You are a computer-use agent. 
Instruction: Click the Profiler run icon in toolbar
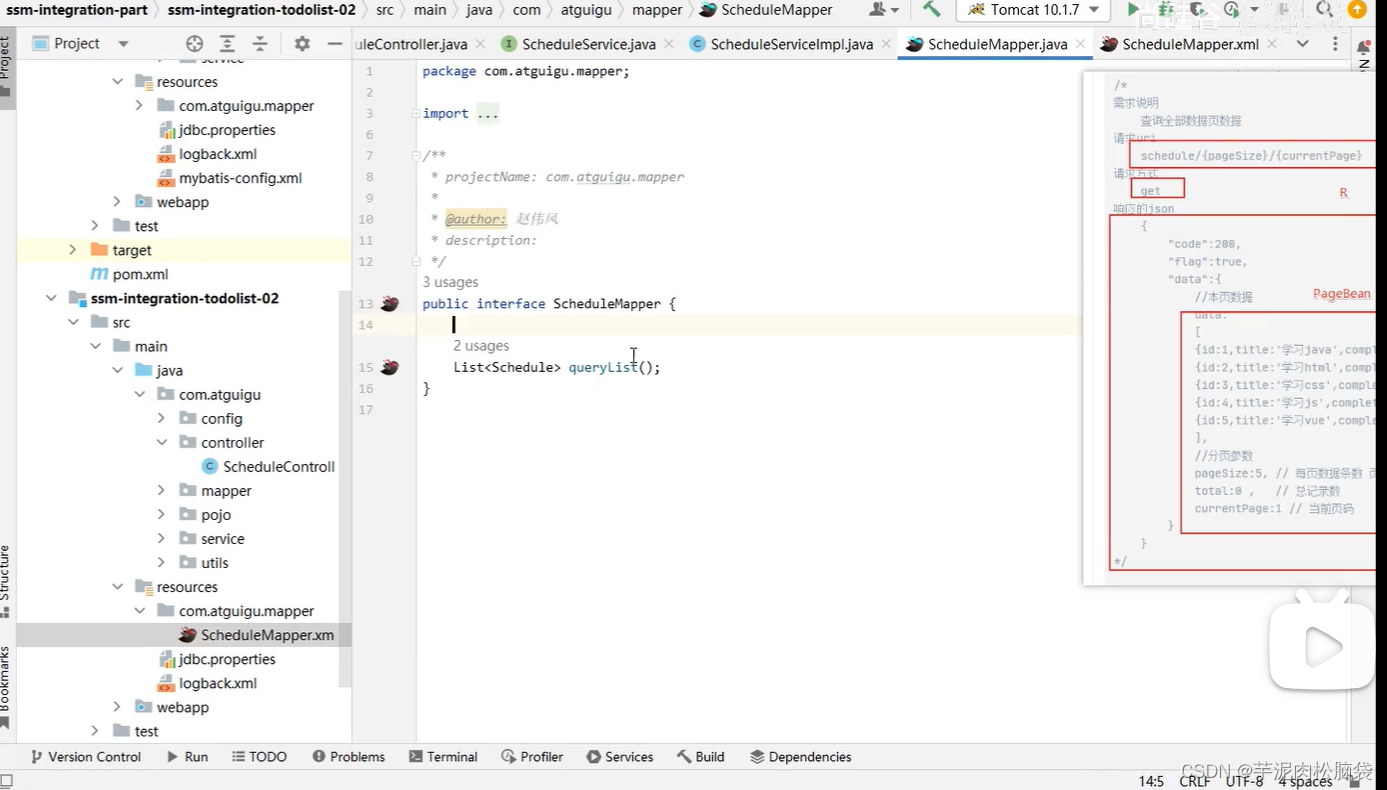pos(1230,9)
